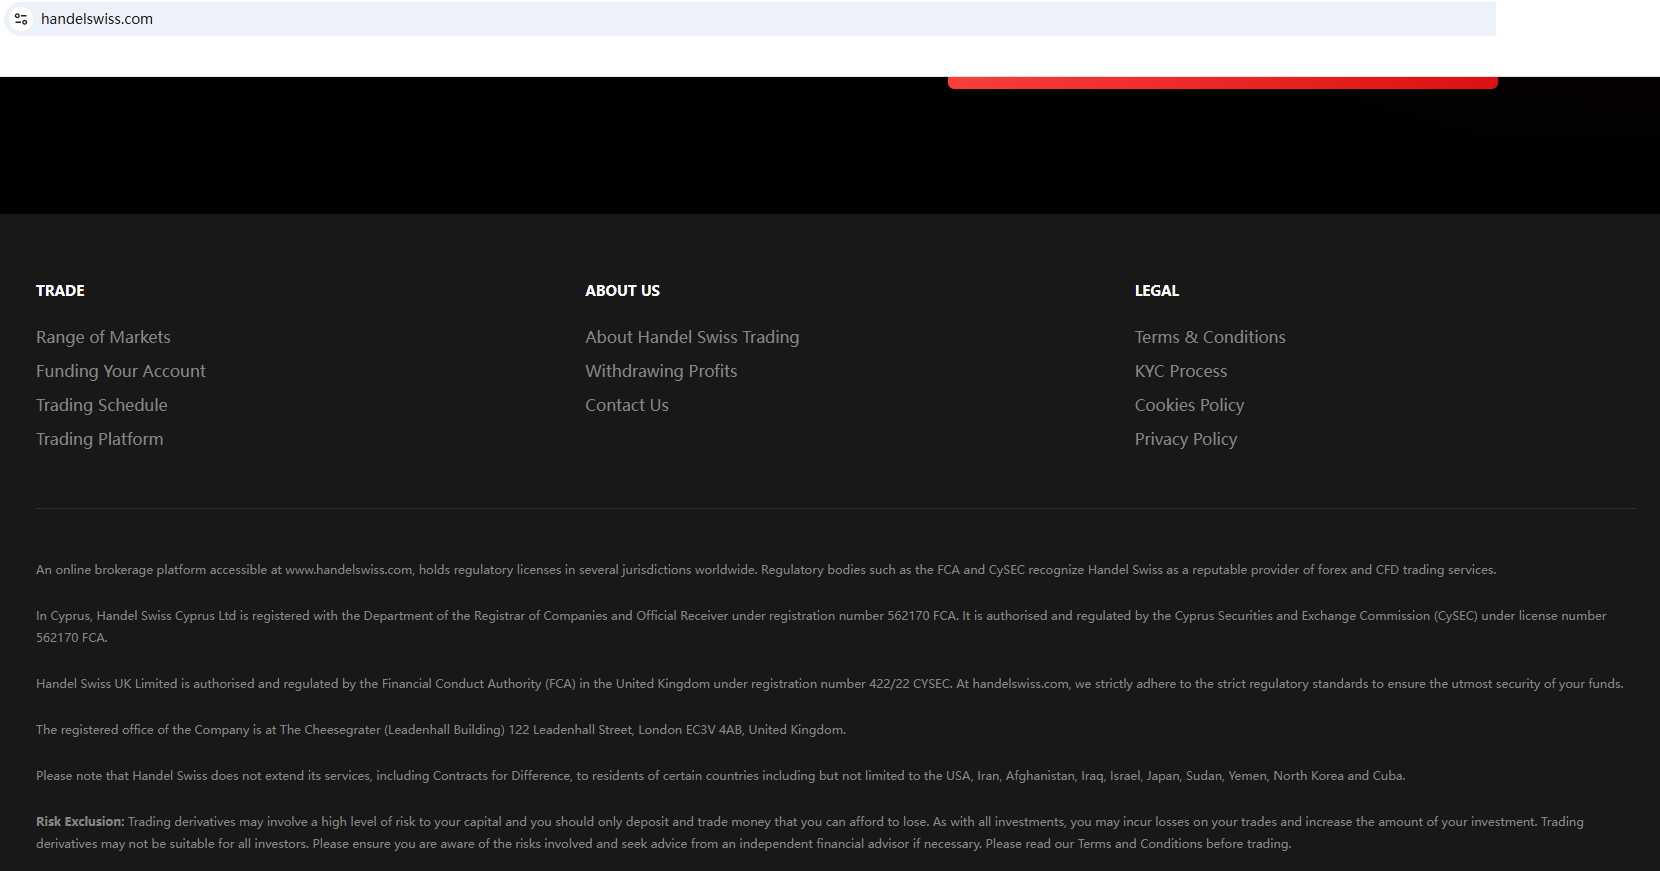Click the 'registered office of the Company' paragraph

coord(441,730)
